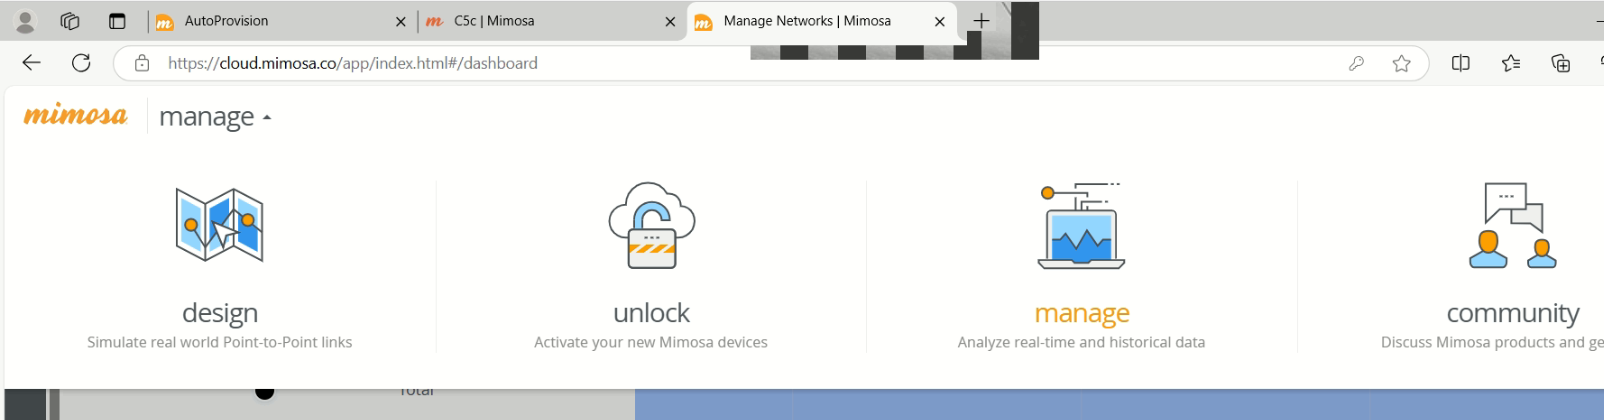Screen dimensions: 1604x420
Task: Go to the community label
Action: (x=1513, y=313)
